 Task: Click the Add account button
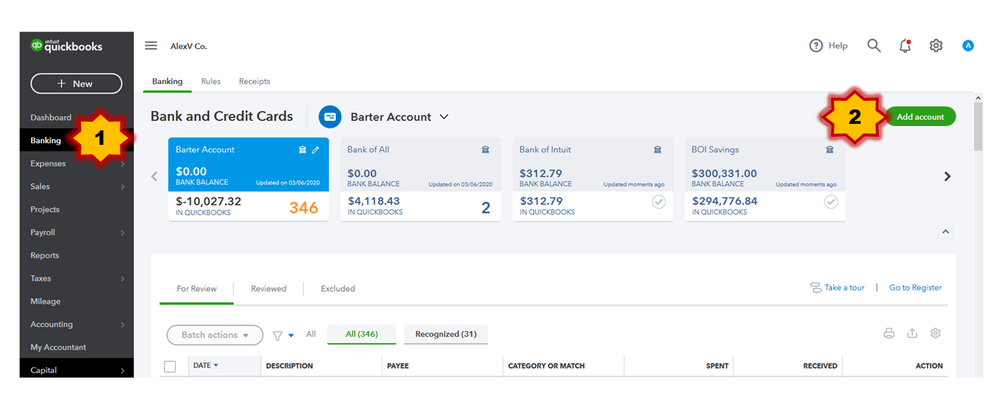click(921, 117)
